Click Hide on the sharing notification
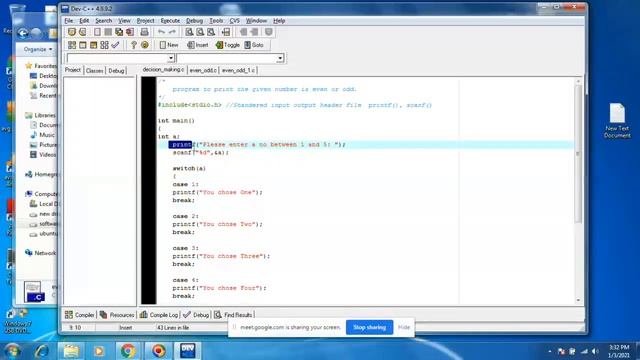The width and height of the screenshot is (640, 360). click(404, 327)
